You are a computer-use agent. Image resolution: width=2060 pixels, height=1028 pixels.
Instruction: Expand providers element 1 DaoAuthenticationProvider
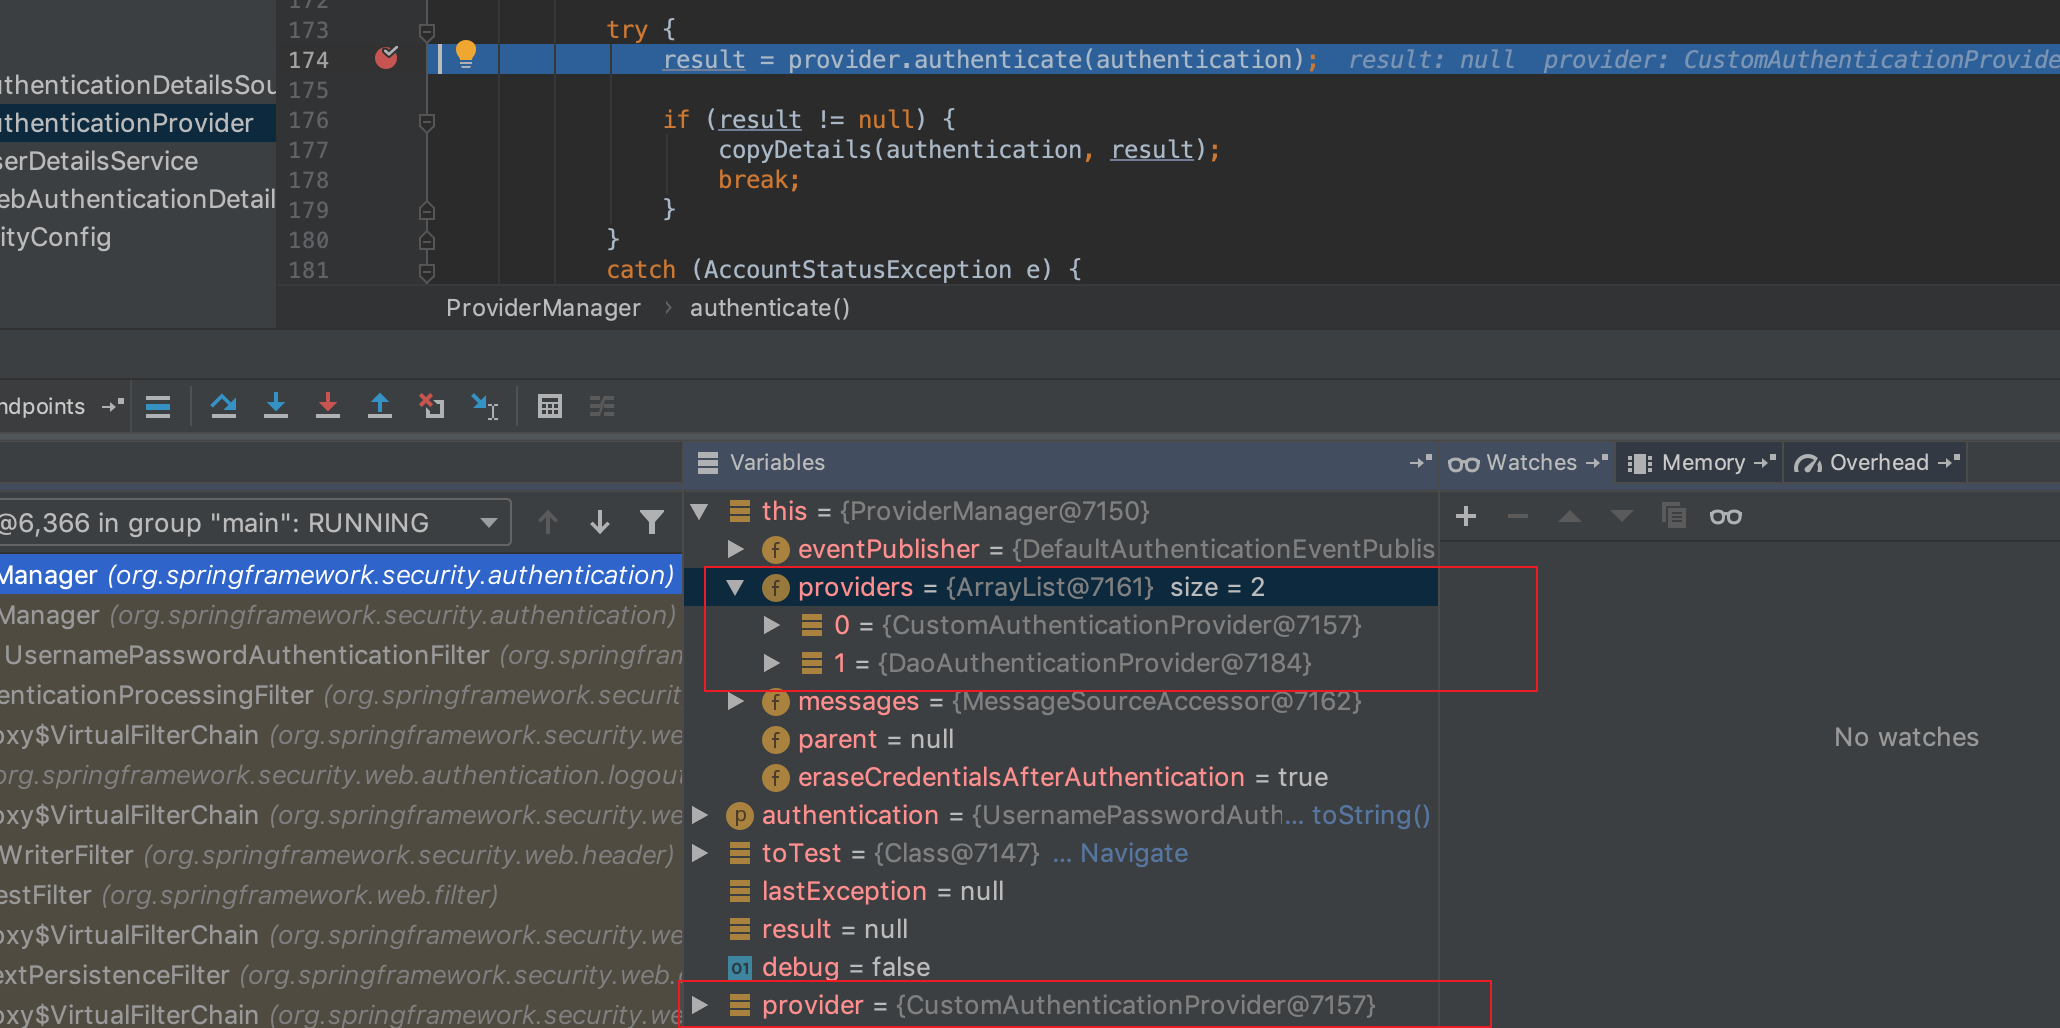coord(772,663)
